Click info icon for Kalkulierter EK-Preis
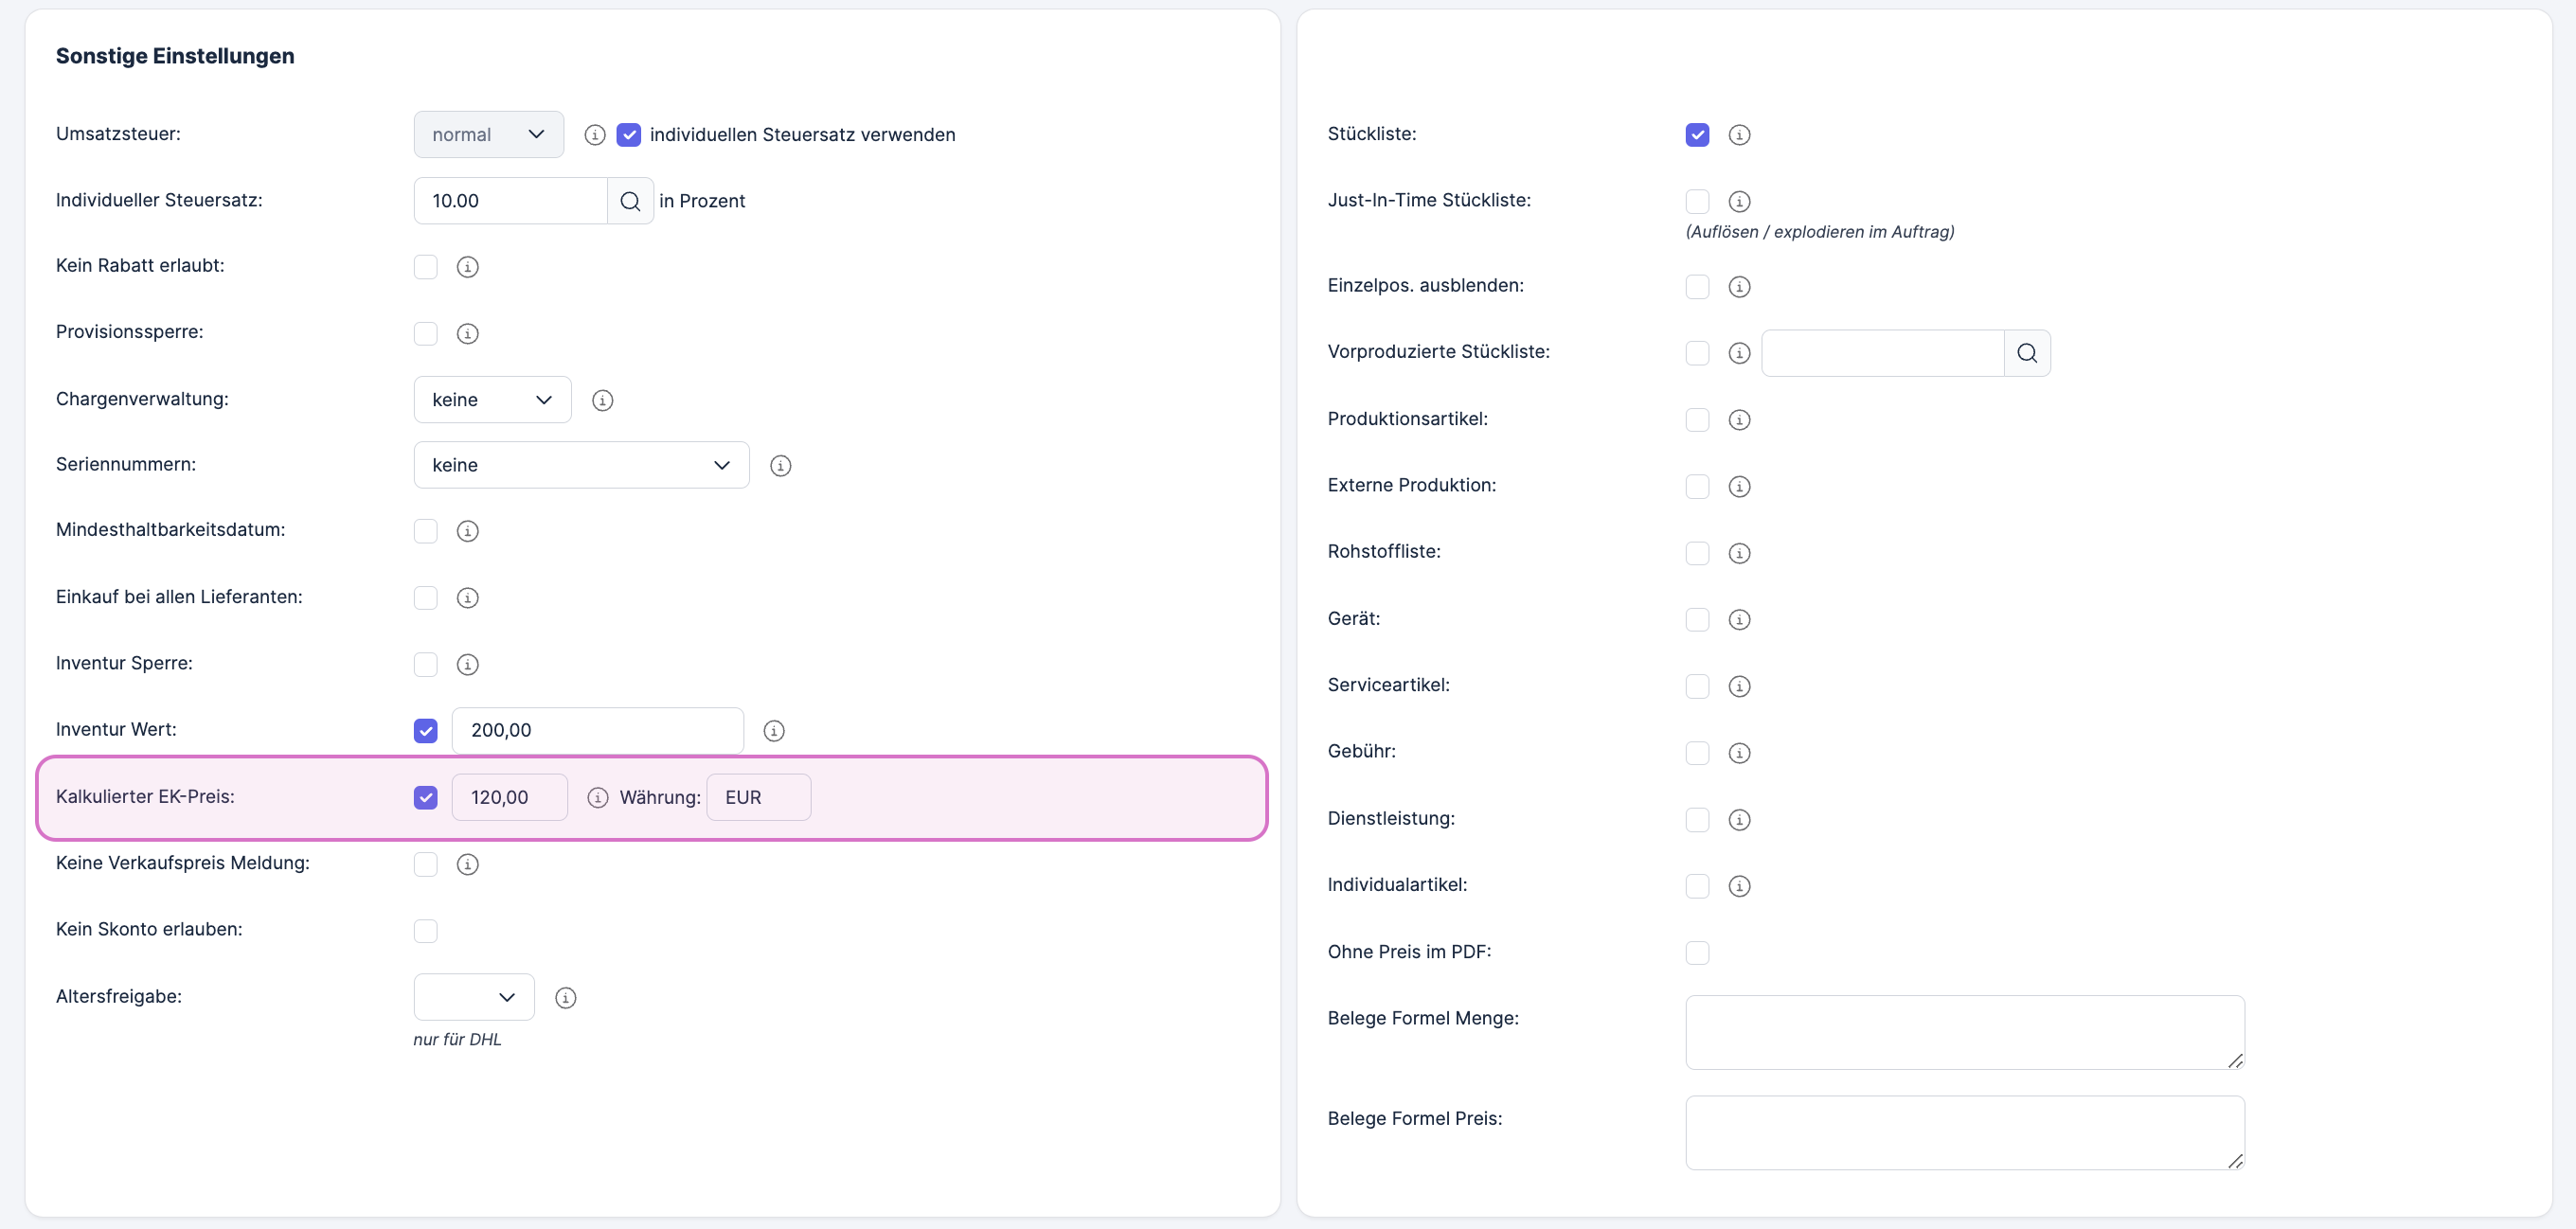The height and width of the screenshot is (1229, 2576). click(x=598, y=798)
